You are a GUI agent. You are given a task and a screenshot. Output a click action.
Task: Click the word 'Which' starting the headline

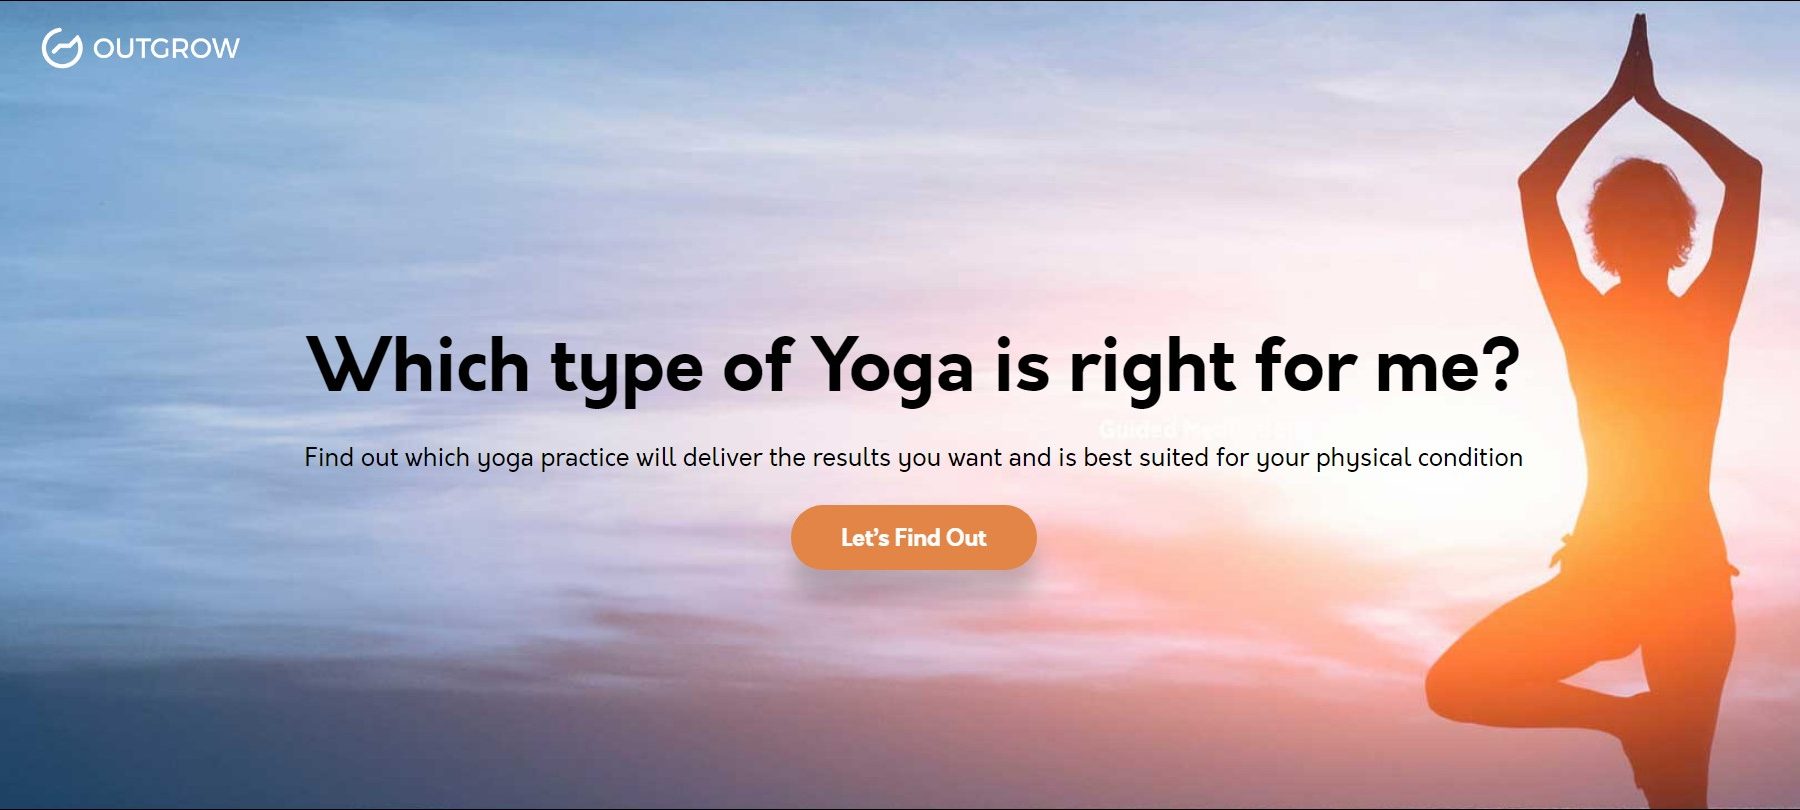pos(417,363)
